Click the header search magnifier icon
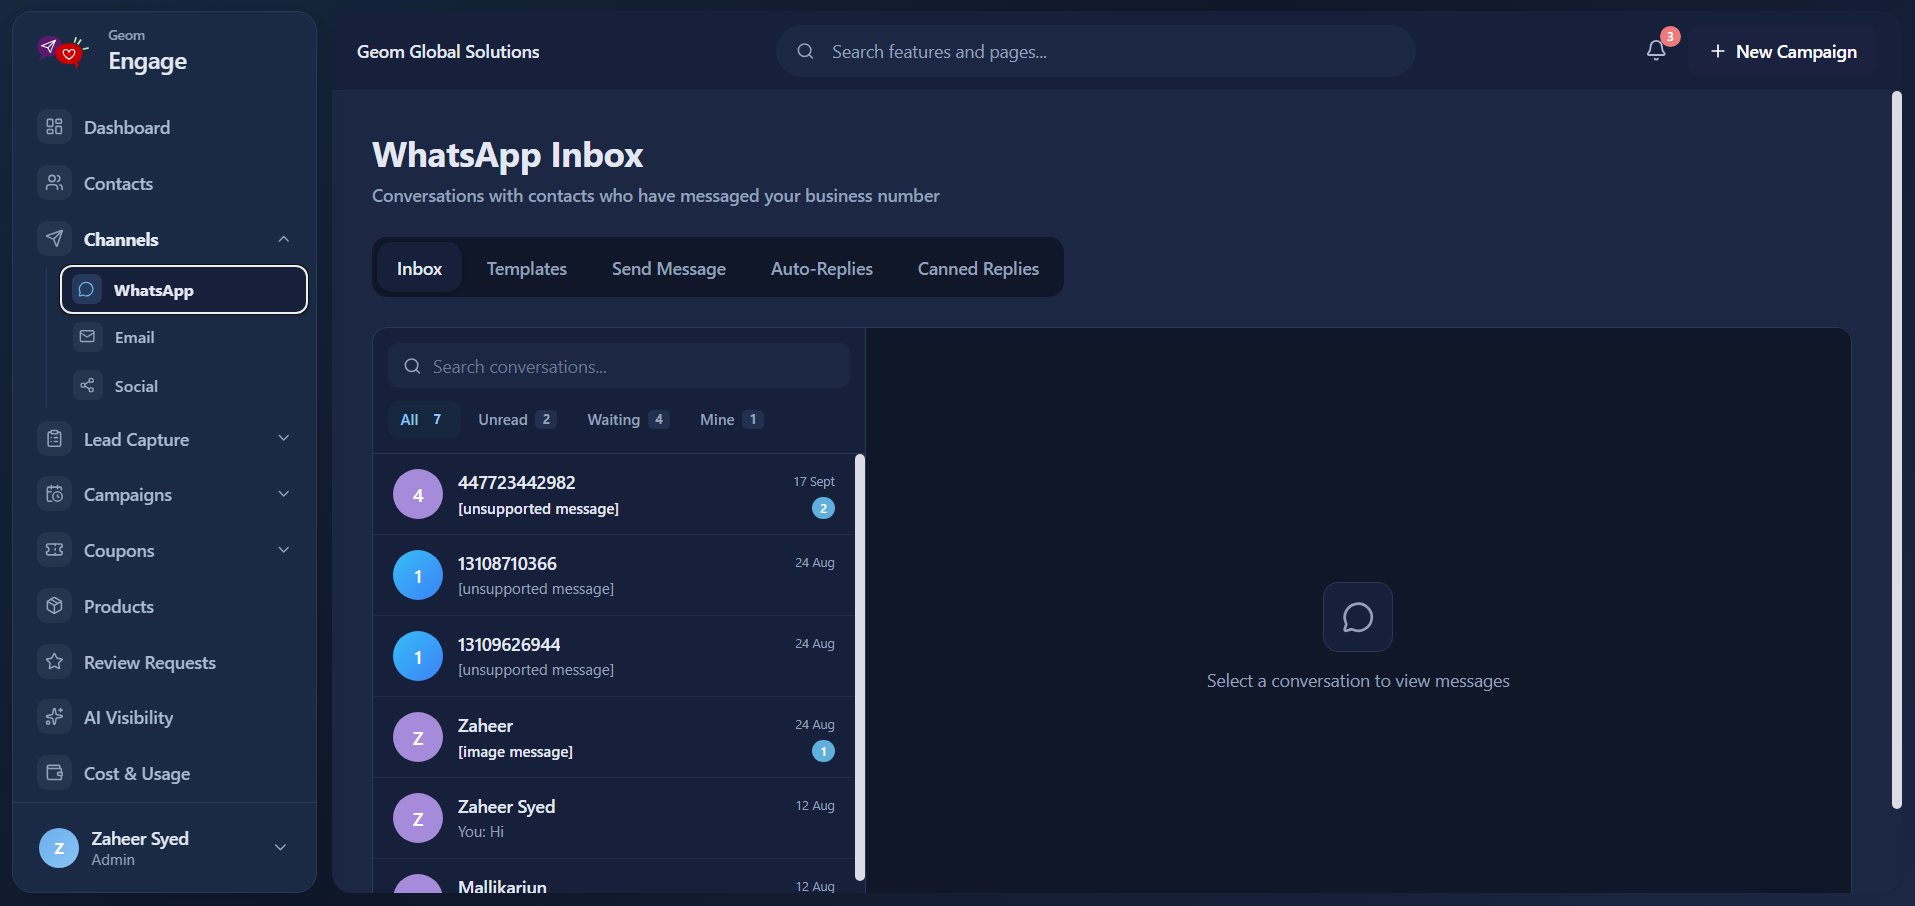The height and width of the screenshot is (906, 1915). coord(805,51)
